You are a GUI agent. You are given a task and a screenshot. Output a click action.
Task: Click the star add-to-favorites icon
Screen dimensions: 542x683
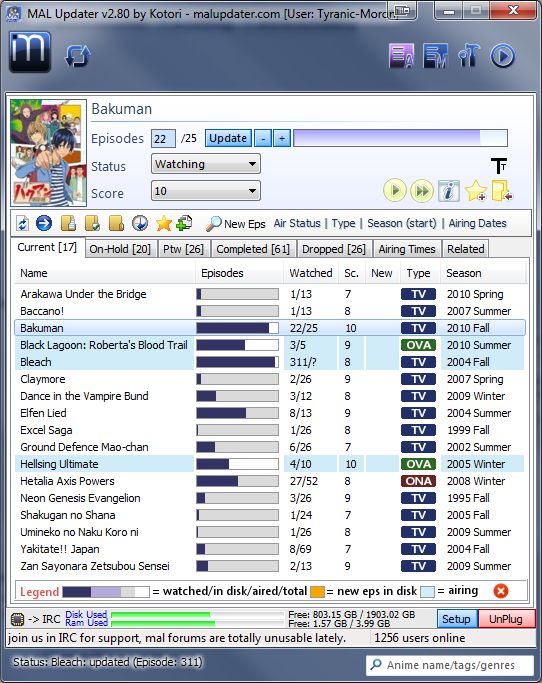click(476, 191)
